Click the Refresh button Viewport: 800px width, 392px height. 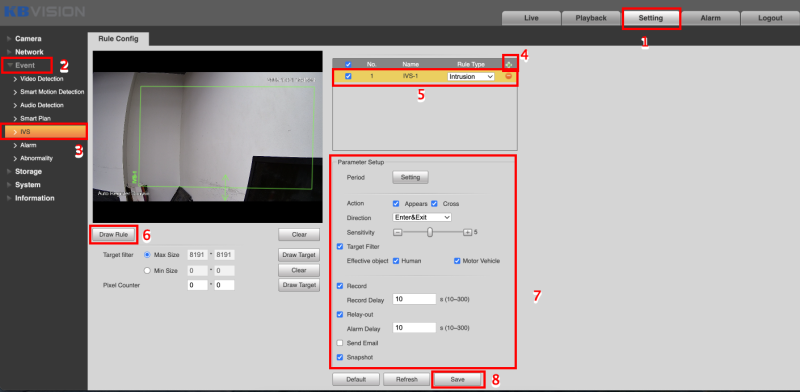[x=407, y=379]
